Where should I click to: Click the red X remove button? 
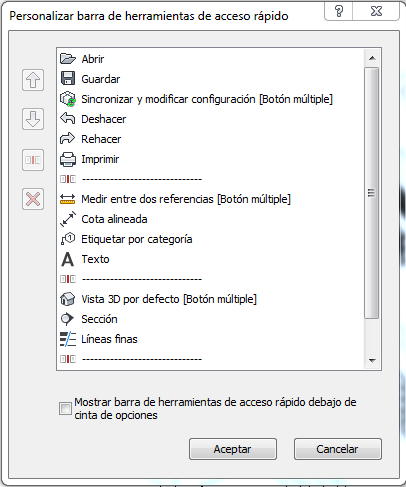pyautogui.click(x=33, y=199)
